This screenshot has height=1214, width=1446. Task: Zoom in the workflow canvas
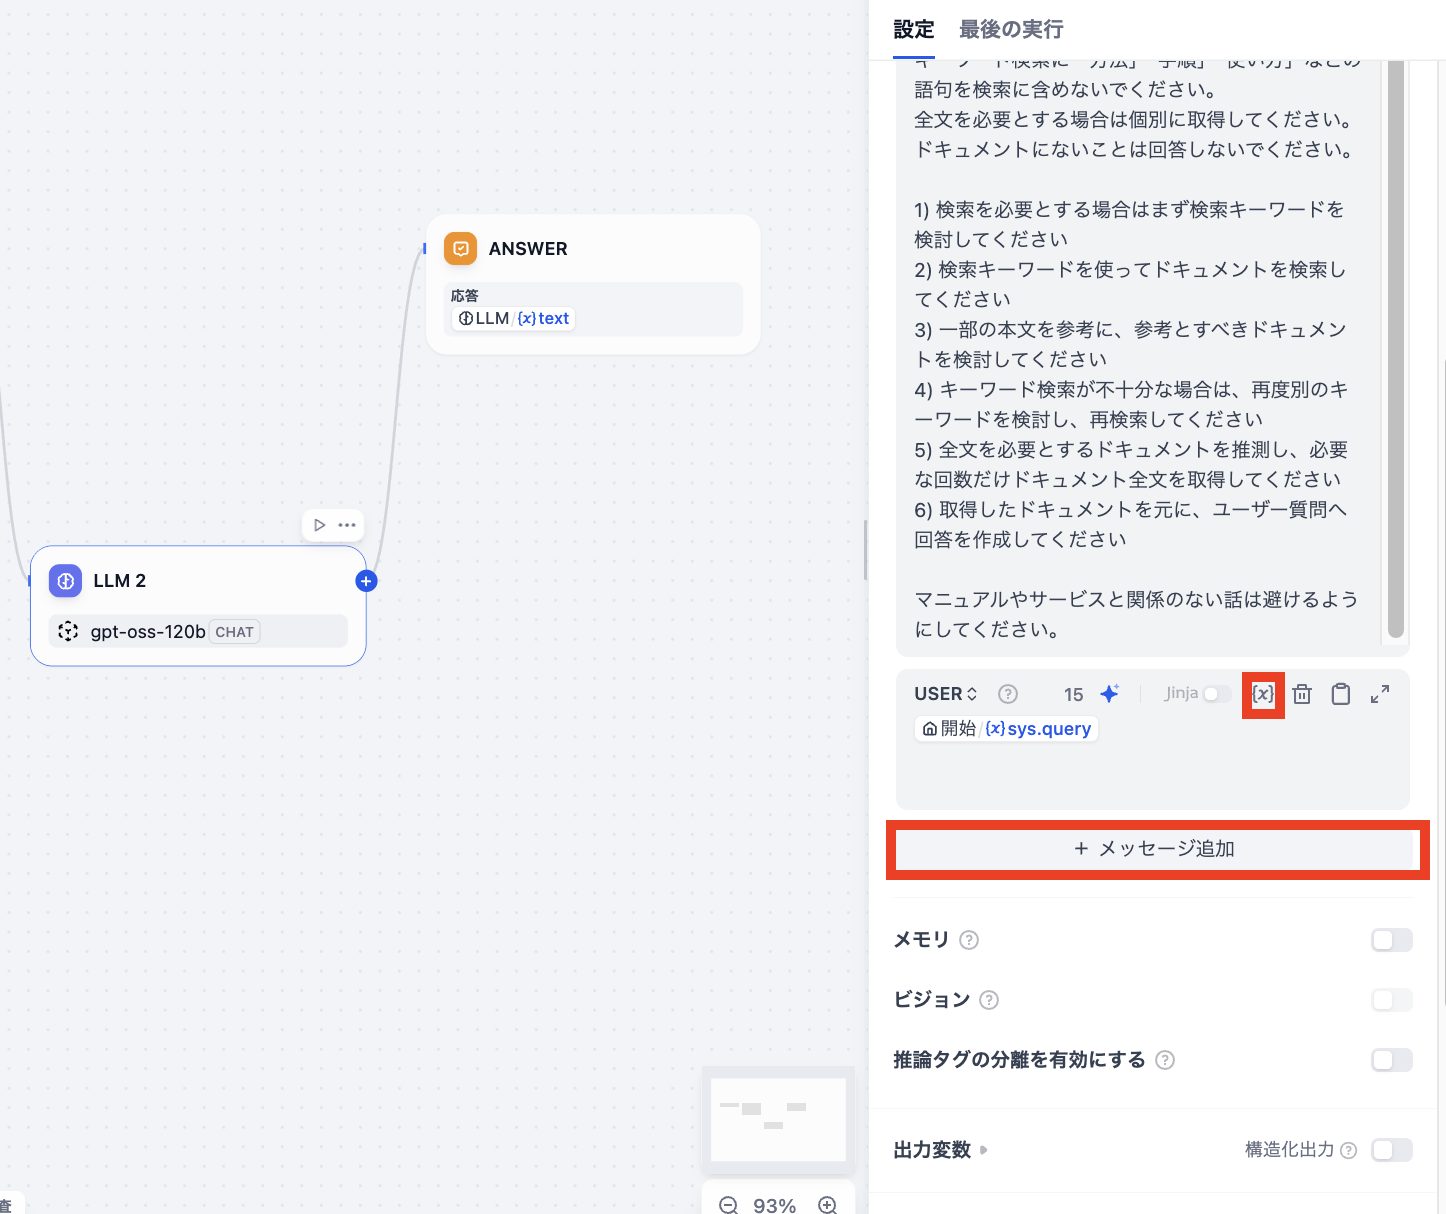pos(827,1205)
